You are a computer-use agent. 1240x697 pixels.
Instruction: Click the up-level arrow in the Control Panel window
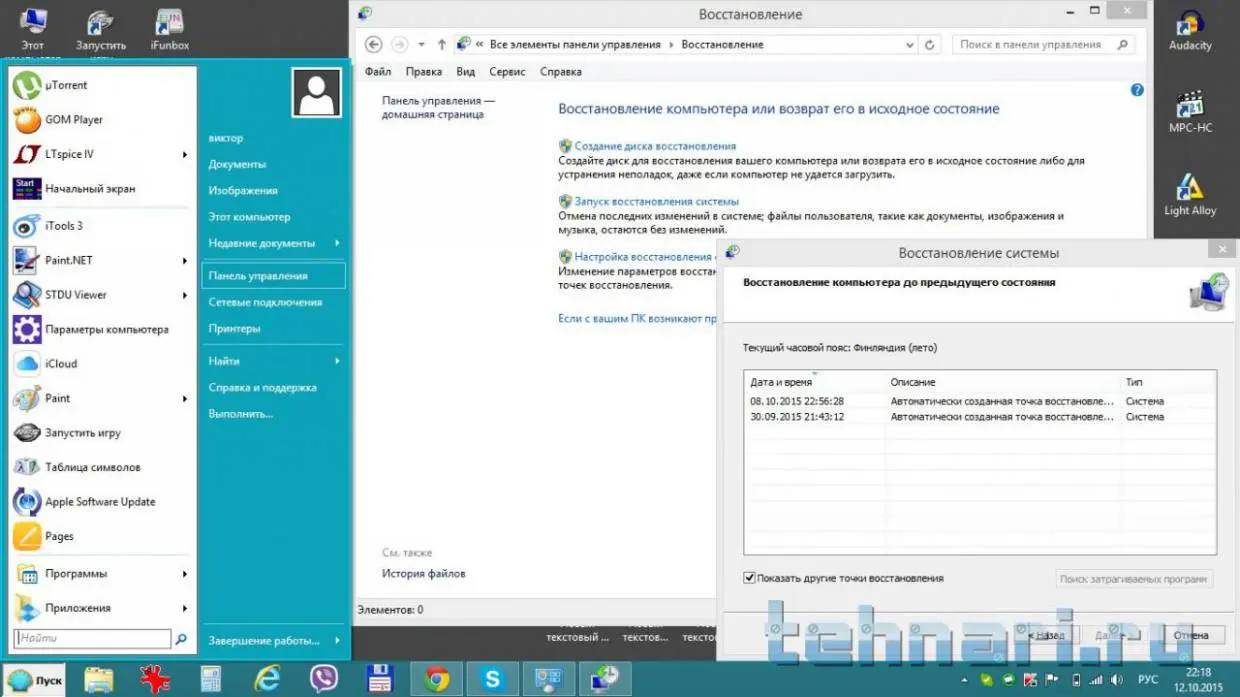pos(442,44)
